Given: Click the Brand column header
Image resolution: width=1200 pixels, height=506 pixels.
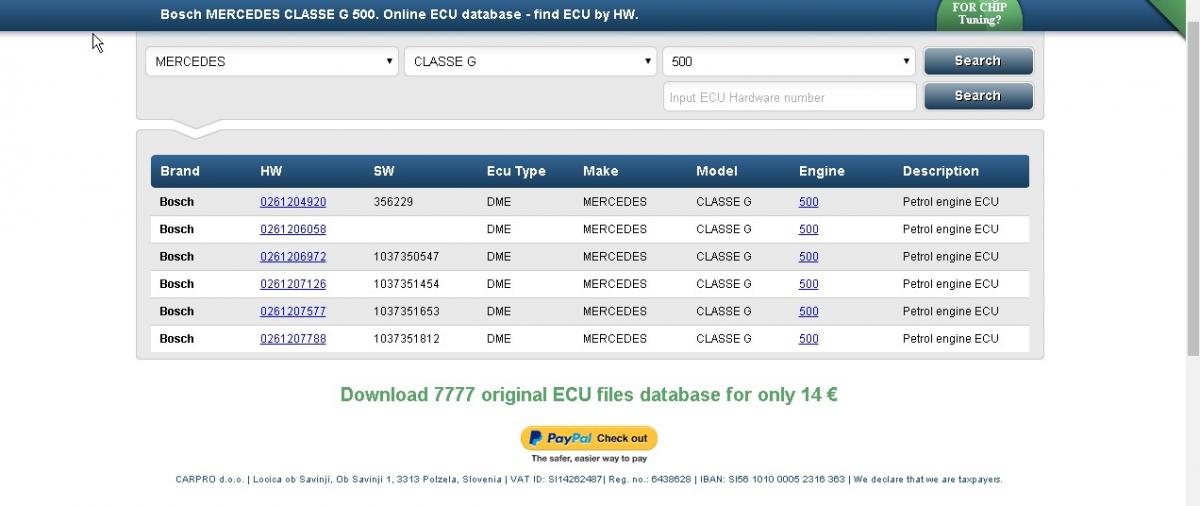Looking at the screenshot, I should (180, 171).
